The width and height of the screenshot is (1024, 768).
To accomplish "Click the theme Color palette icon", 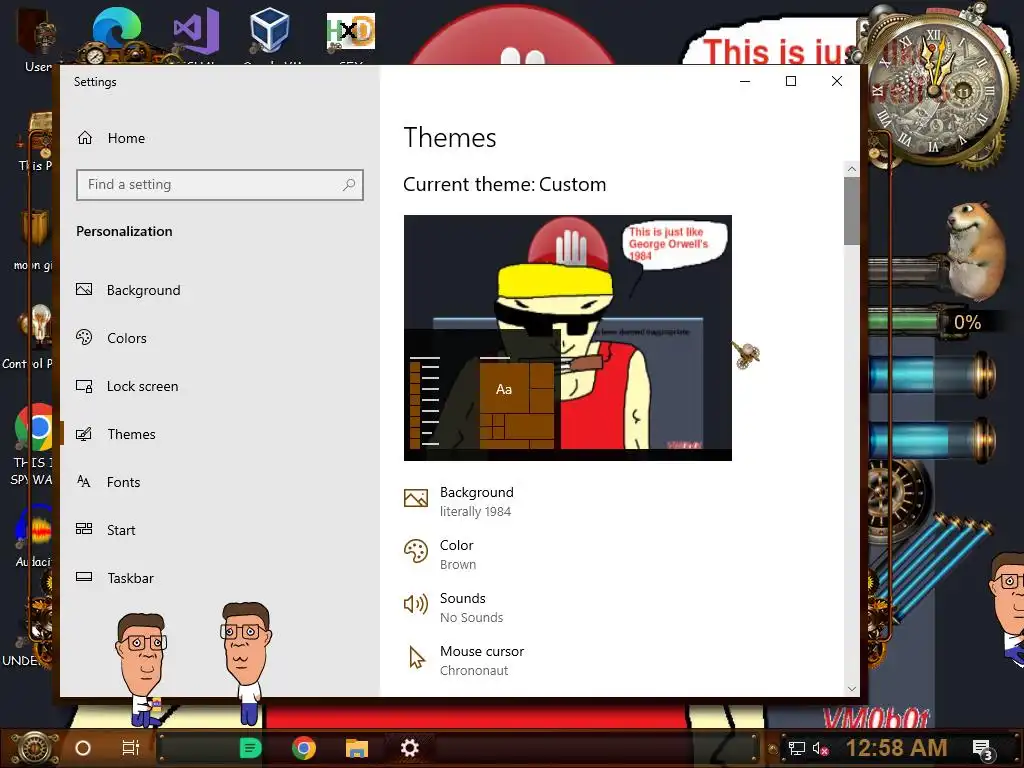I will pyautogui.click(x=416, y=551).
